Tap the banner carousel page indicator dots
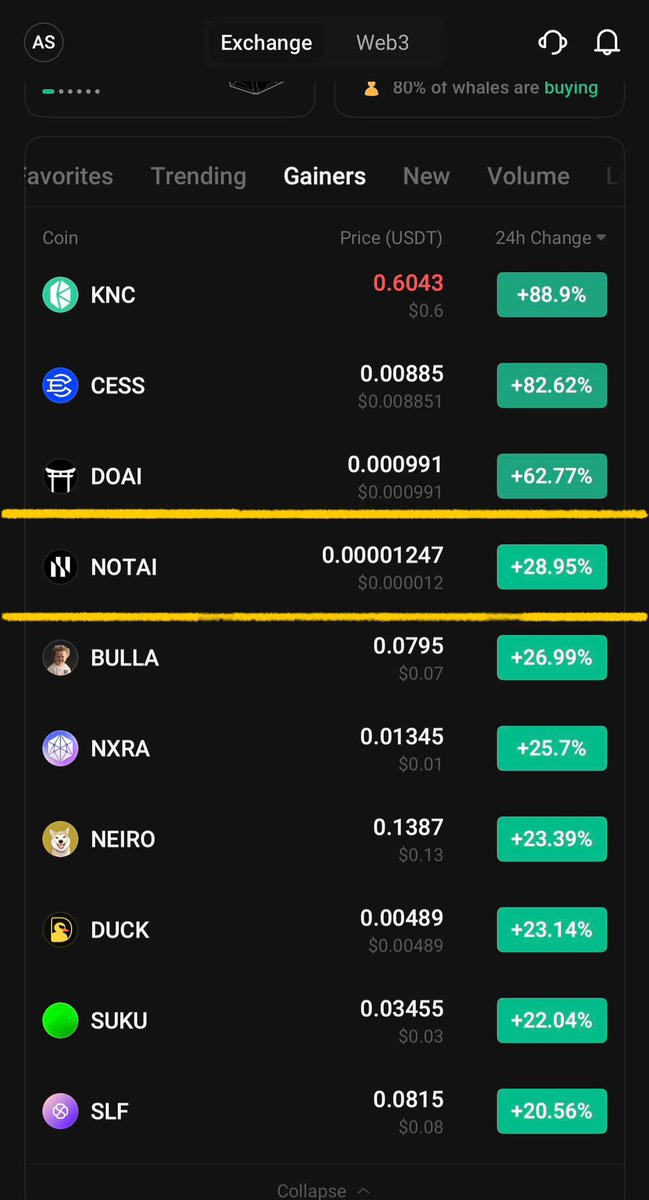The image size is (649, 1200). (x=71, y=91)
